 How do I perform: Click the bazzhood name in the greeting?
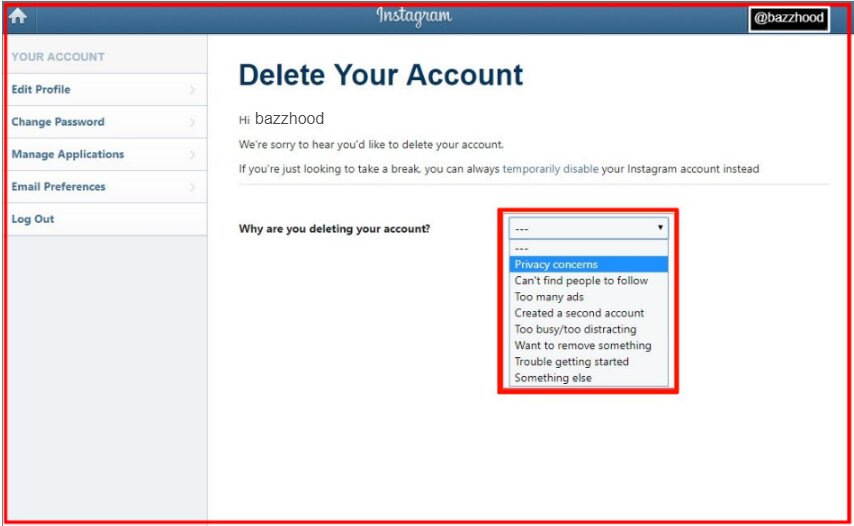pos(289,119)
